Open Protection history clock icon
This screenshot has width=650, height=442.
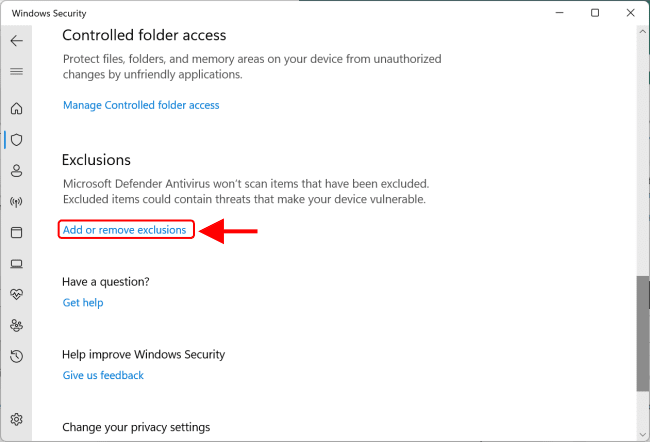(x=16, y=356)
